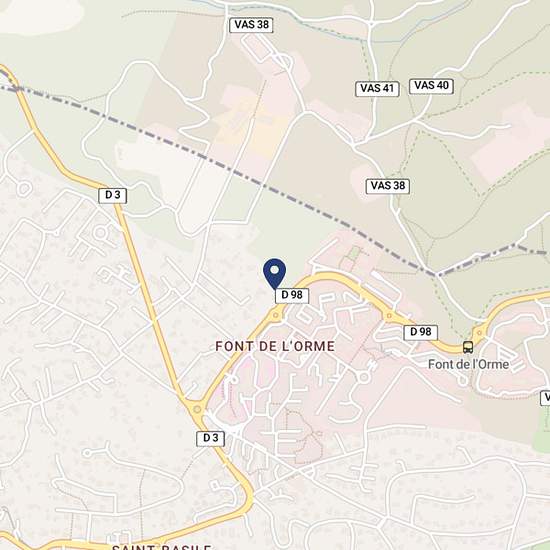Screen dimensions: 550x550
Task: Click the upper D 3 road shield
Action: pos(113,195)
